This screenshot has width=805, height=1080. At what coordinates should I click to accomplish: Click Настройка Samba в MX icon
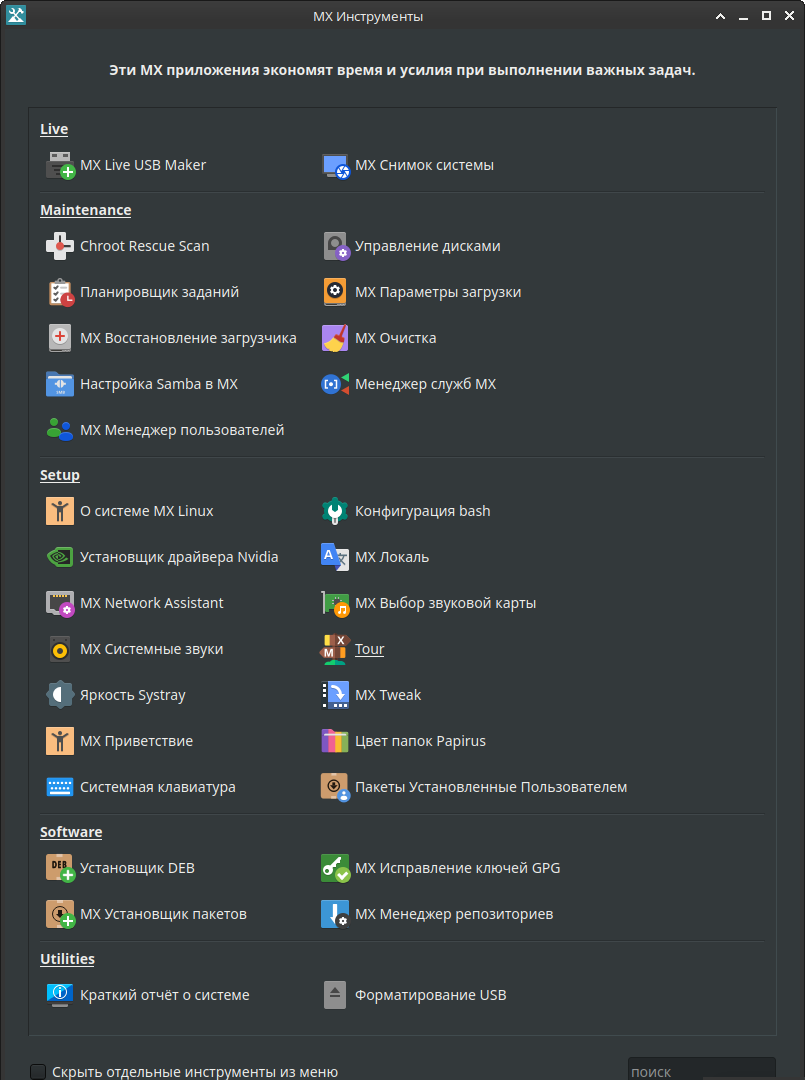click(x=60, y=384)
